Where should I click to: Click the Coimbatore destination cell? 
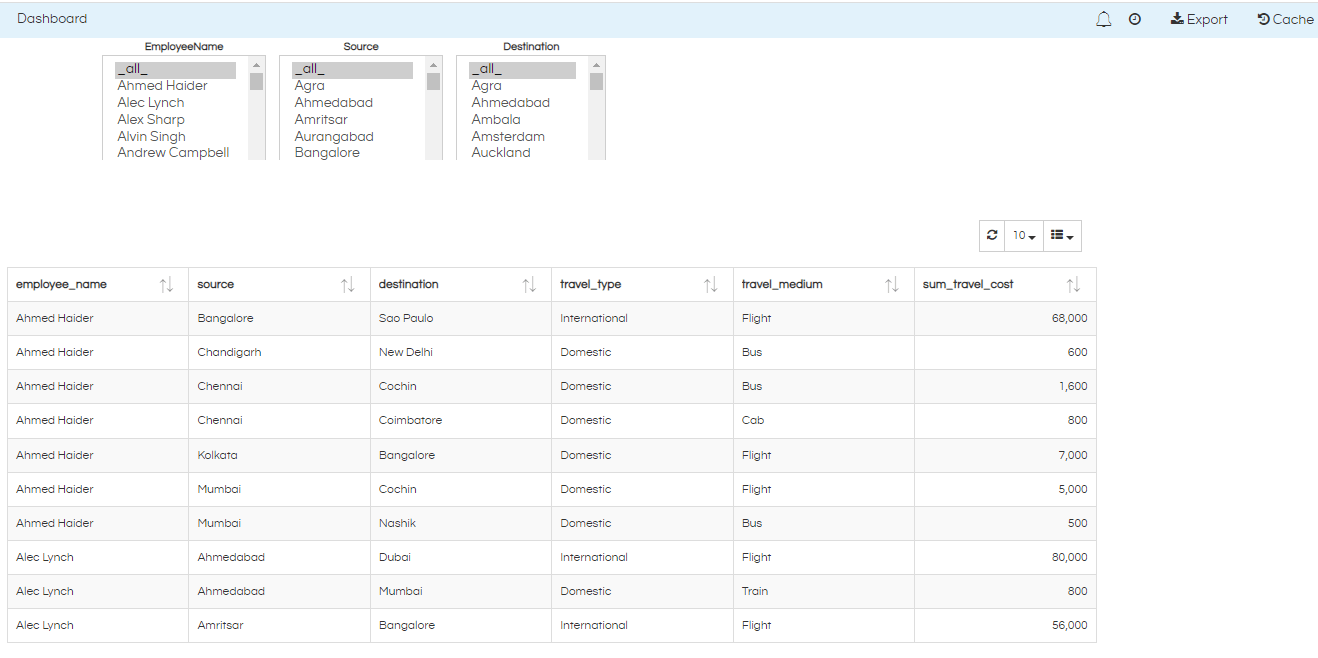coord(461,420)
